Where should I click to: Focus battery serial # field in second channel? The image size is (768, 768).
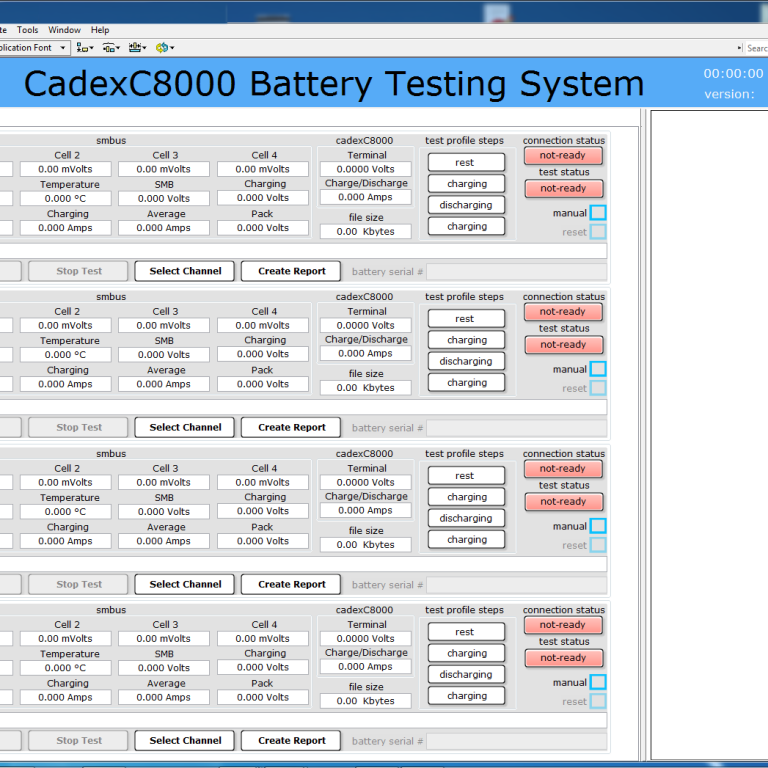[x=517, y=428]
